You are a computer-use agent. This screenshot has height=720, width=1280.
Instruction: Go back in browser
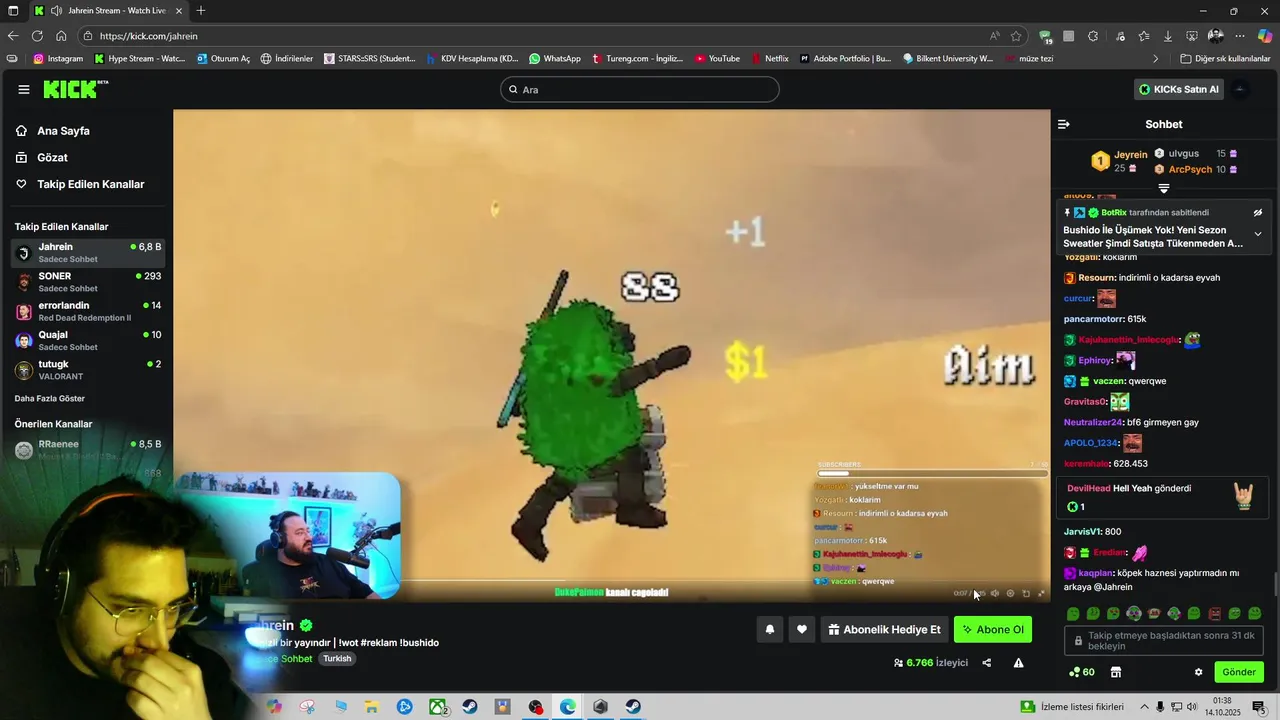[13, 36]
